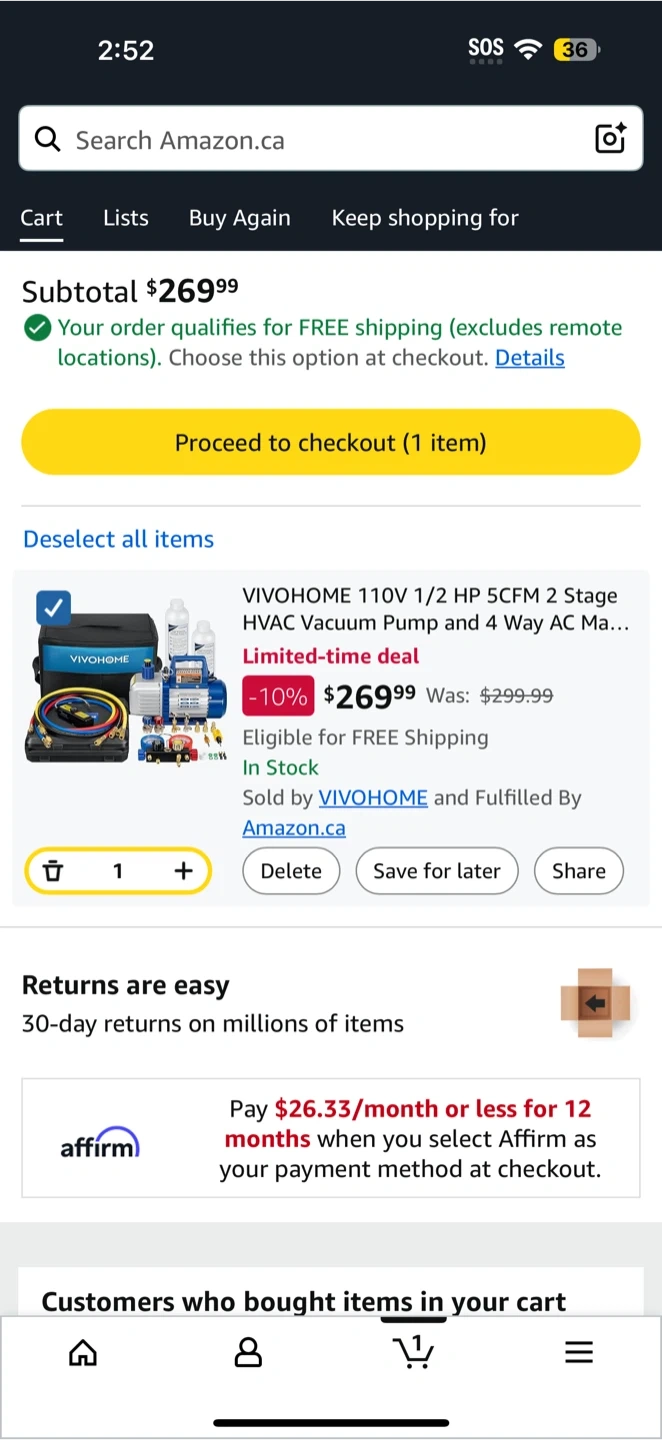Tap the camera lens search icon
662x1440 pixels.
point(610,138)
